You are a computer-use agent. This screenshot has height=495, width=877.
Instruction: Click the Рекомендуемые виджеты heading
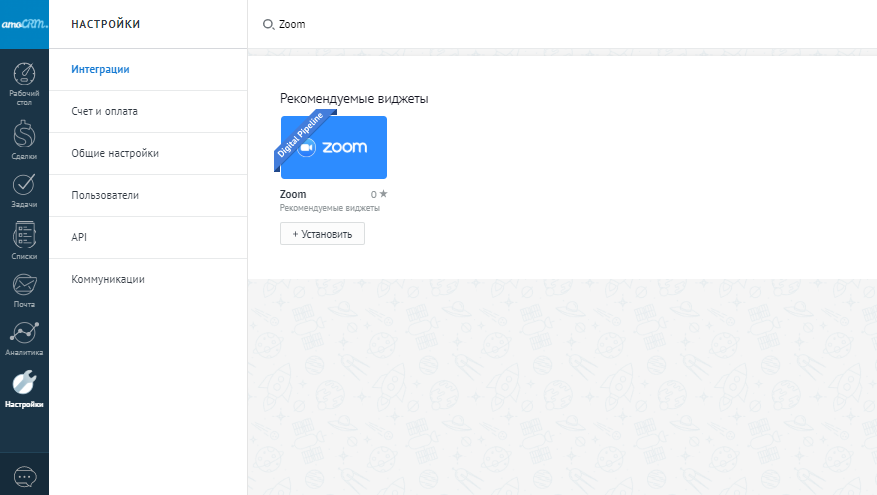point(354,98)
